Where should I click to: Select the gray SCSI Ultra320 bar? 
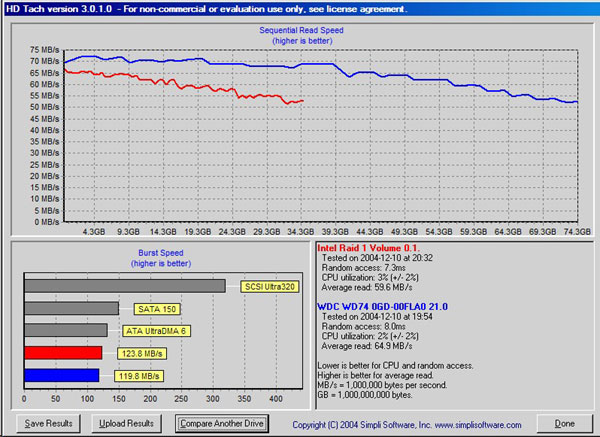[125, 286]
